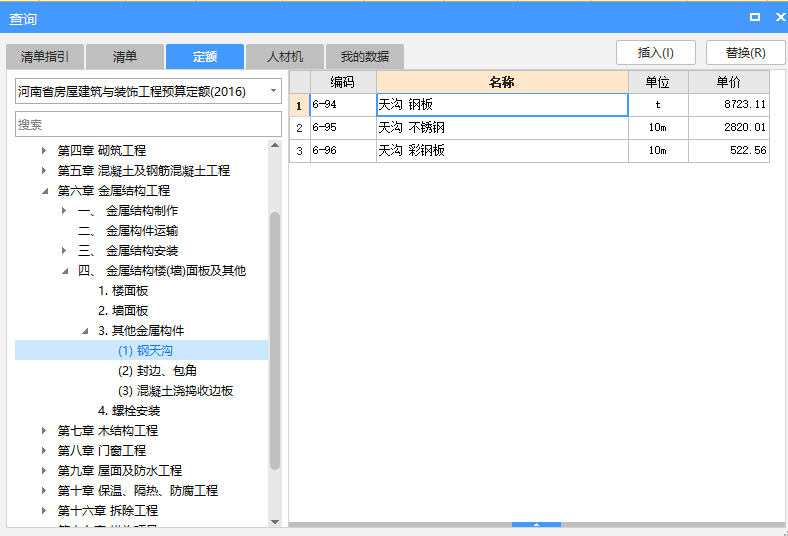Collapse 3. 其他金属构件 arrow
The image size is (788, 536).
tap(85, 331)
